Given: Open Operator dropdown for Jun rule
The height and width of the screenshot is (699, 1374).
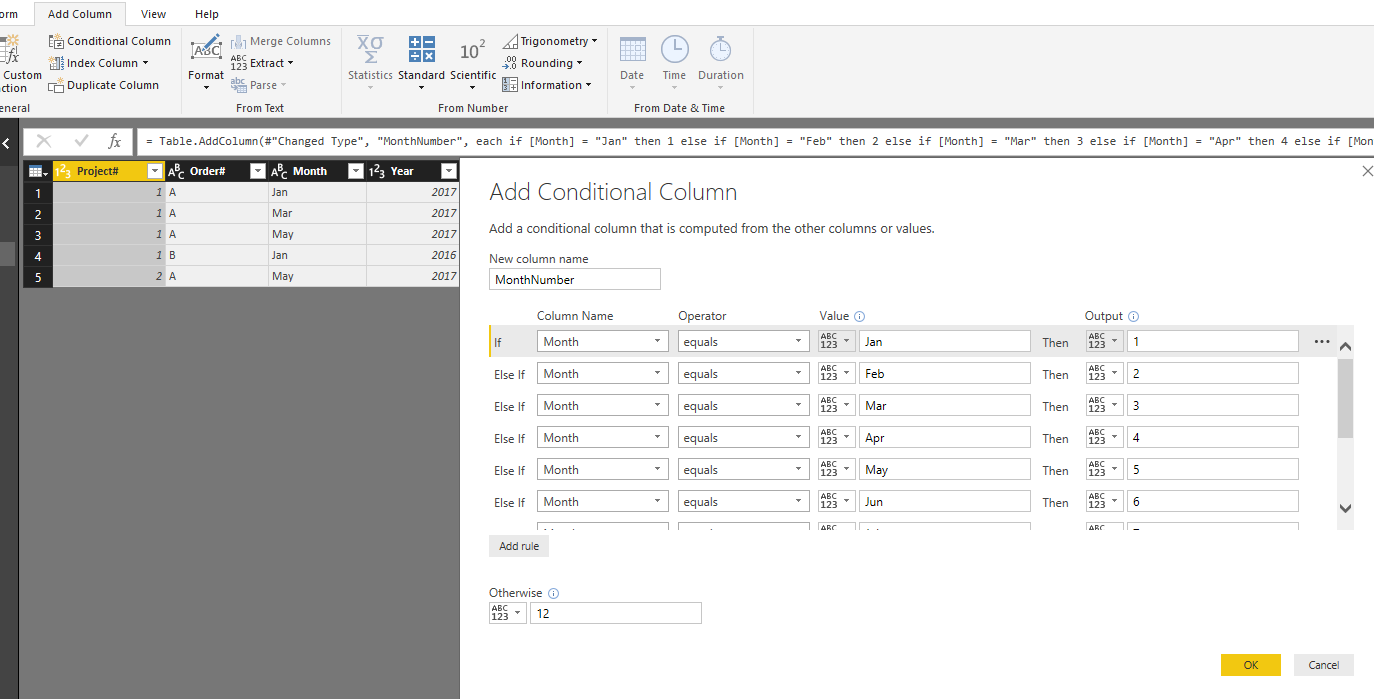Looking at the screenshot, I should 744,502.
